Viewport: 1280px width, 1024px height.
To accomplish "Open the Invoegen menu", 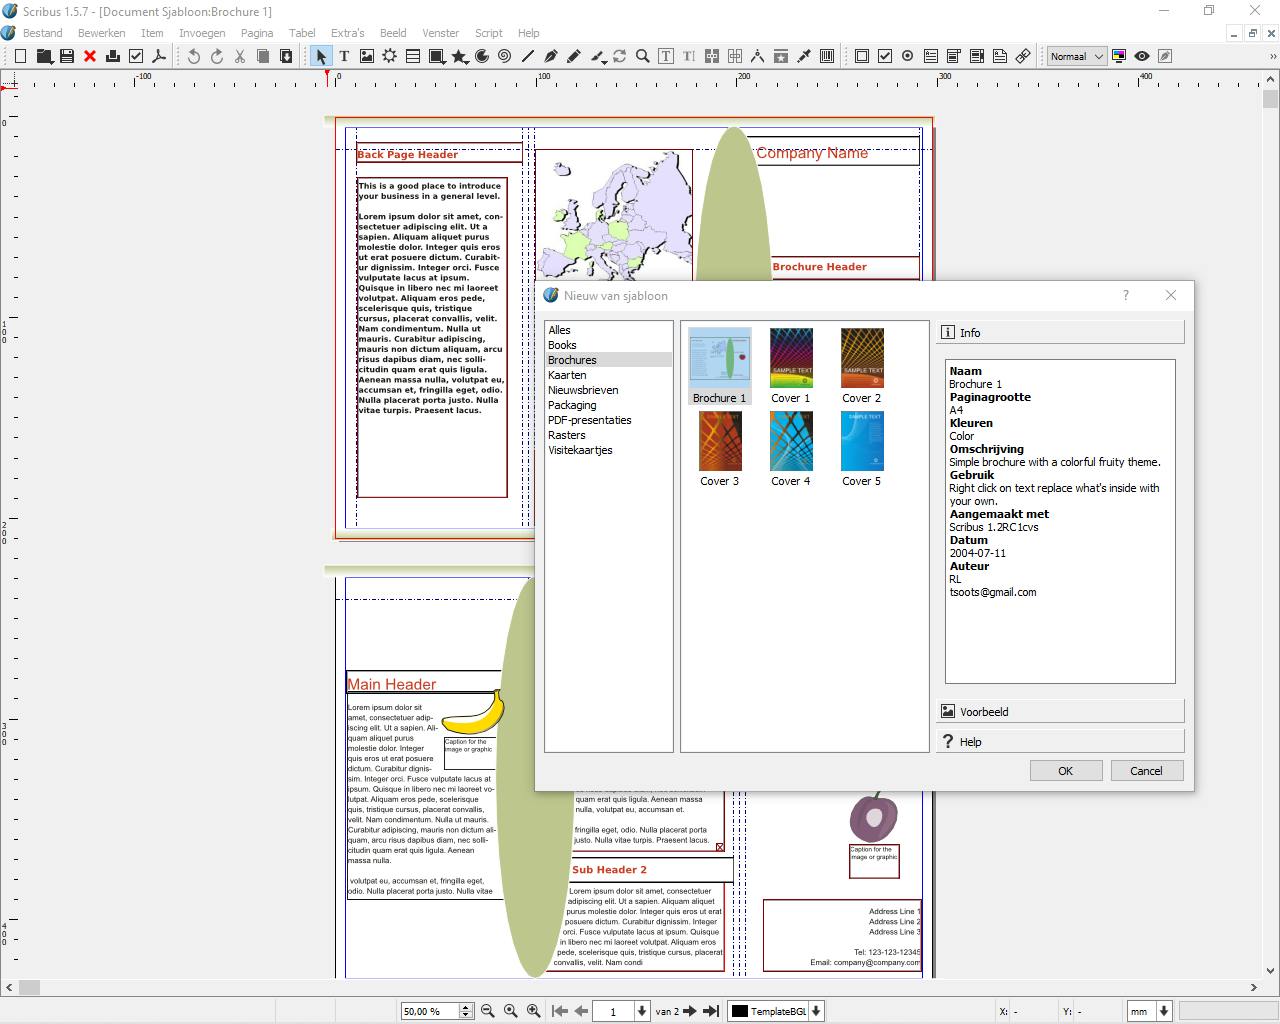I will coord(202,33).
